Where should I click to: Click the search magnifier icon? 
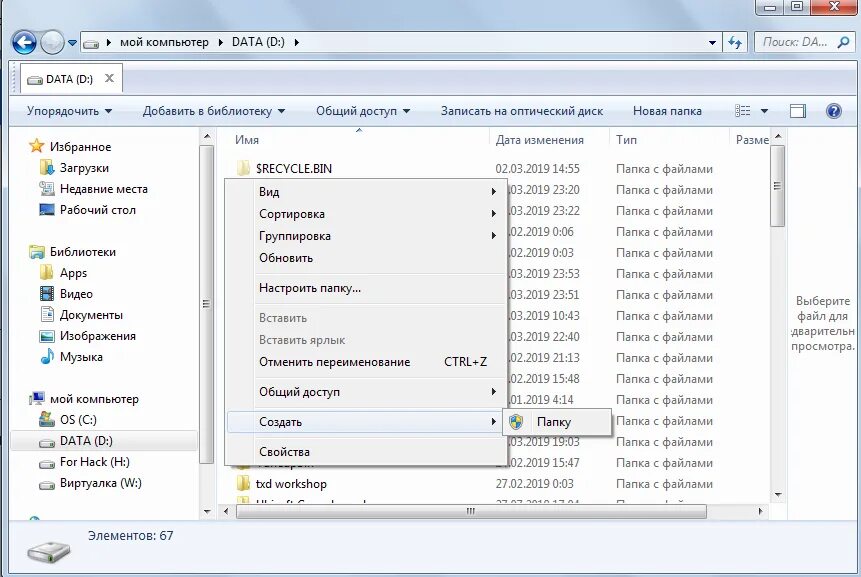[843, 42]
